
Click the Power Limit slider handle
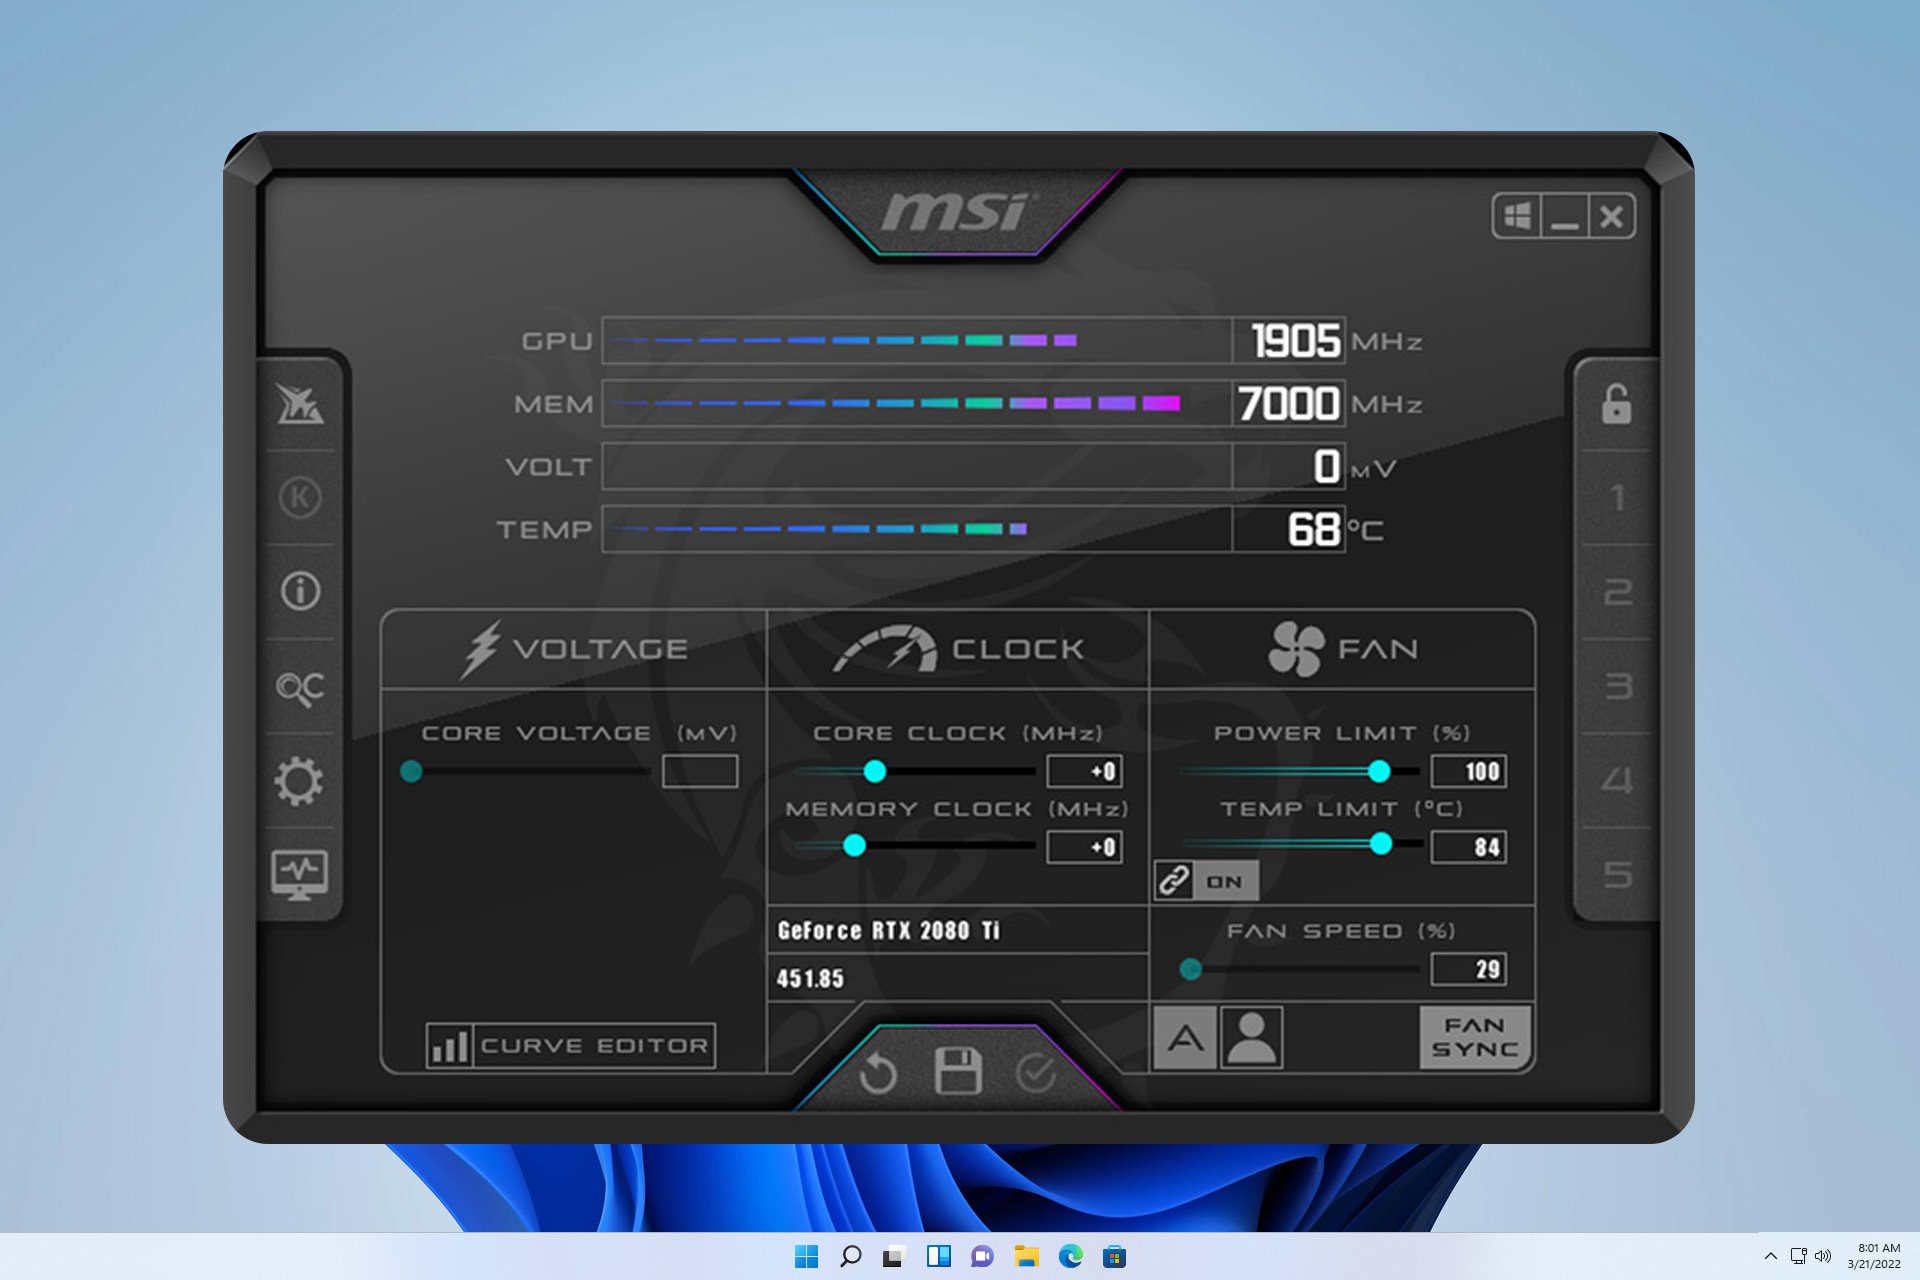coord(1379,771)
